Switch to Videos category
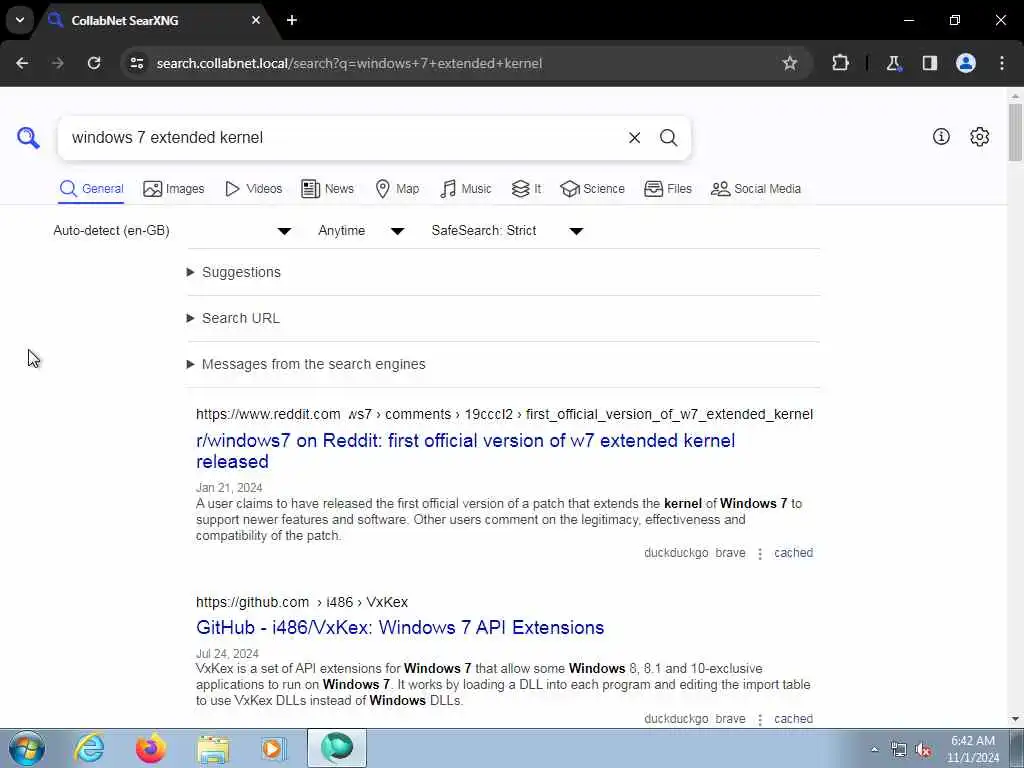Viewport: 1024px width, 768px height. (x=253, y=189)
